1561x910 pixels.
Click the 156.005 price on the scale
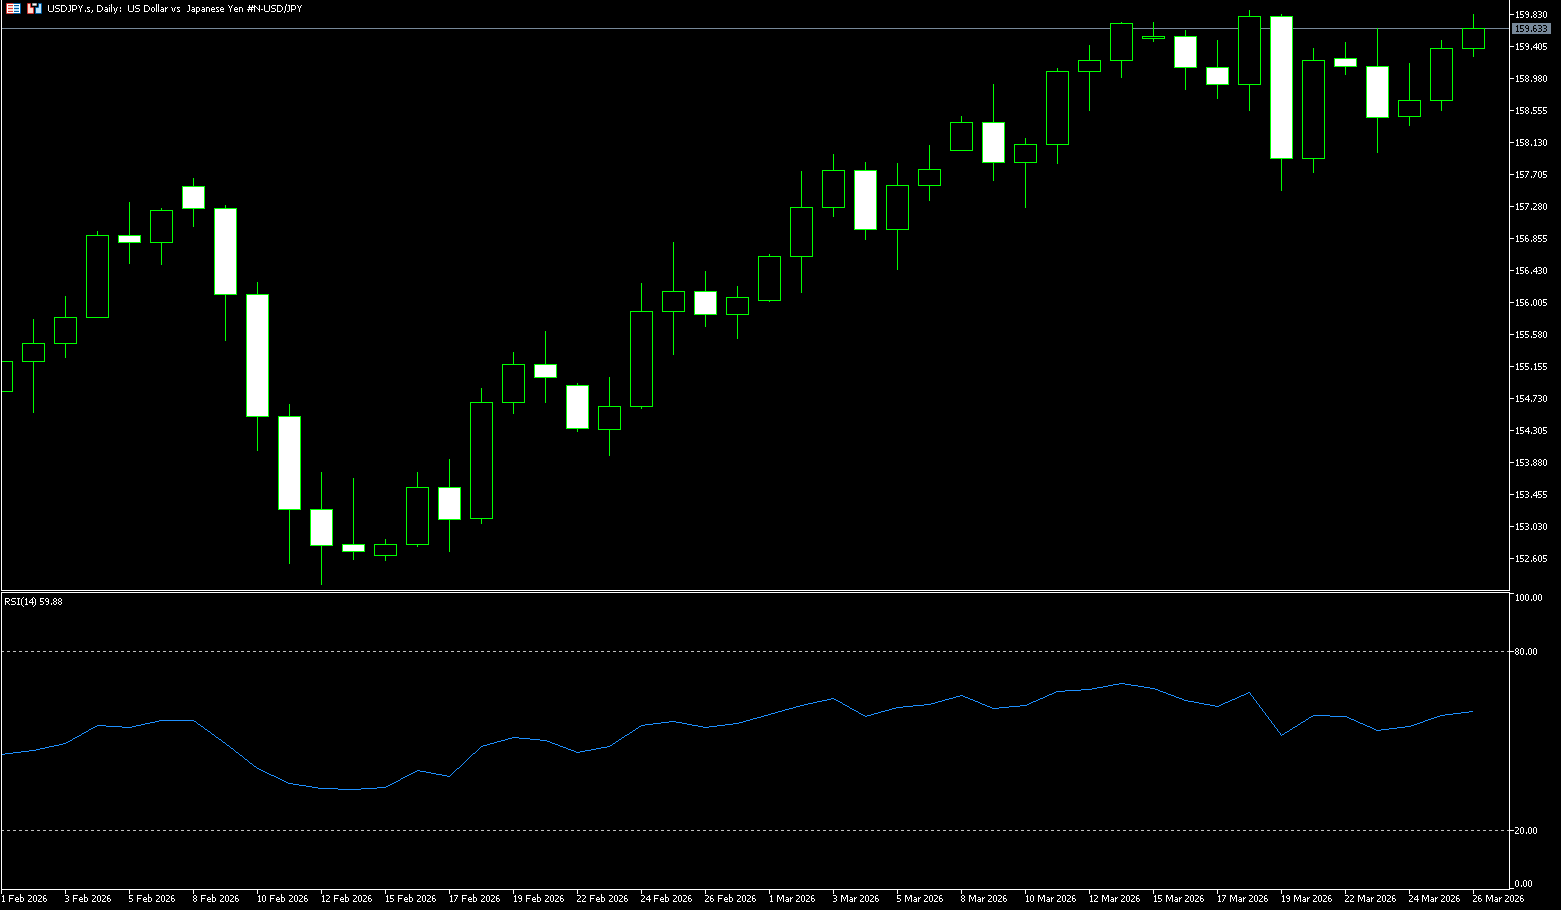[x=1531, y=303]
